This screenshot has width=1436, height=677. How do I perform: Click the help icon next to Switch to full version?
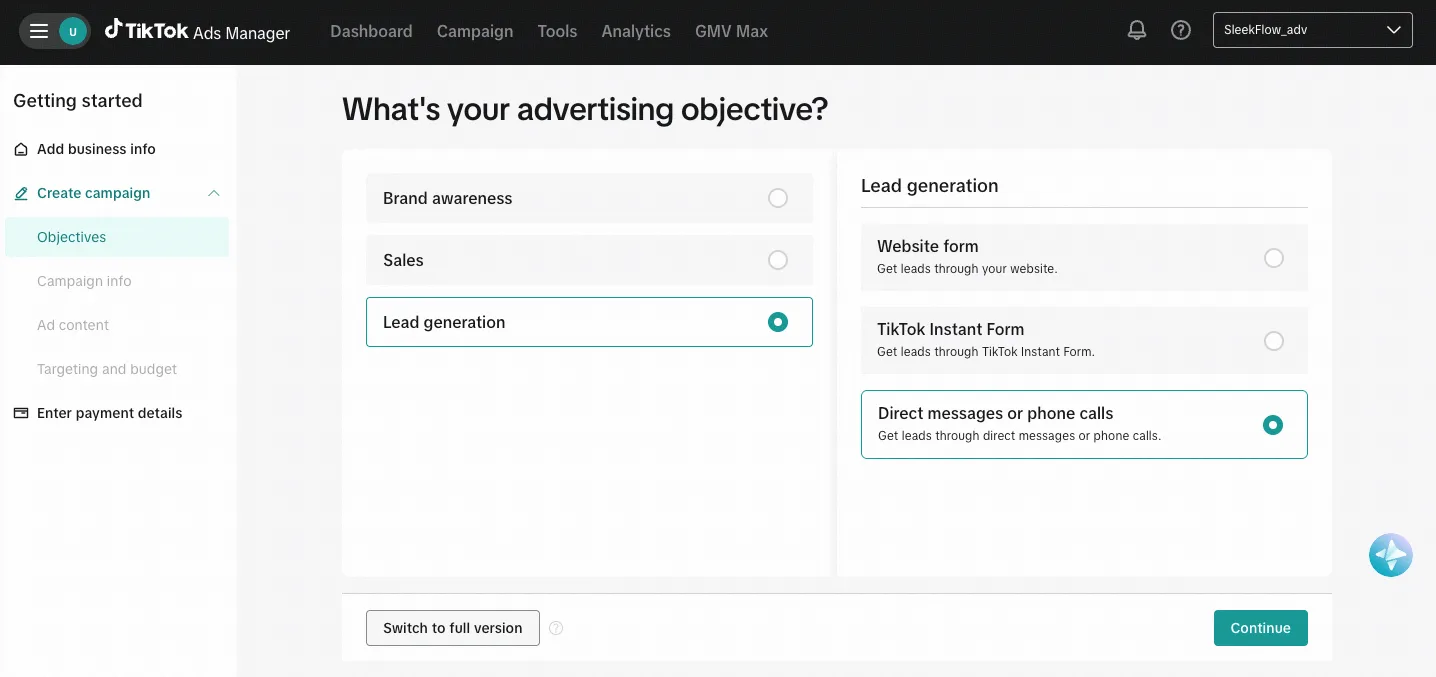pyautogui.click(x=555, y=628)
